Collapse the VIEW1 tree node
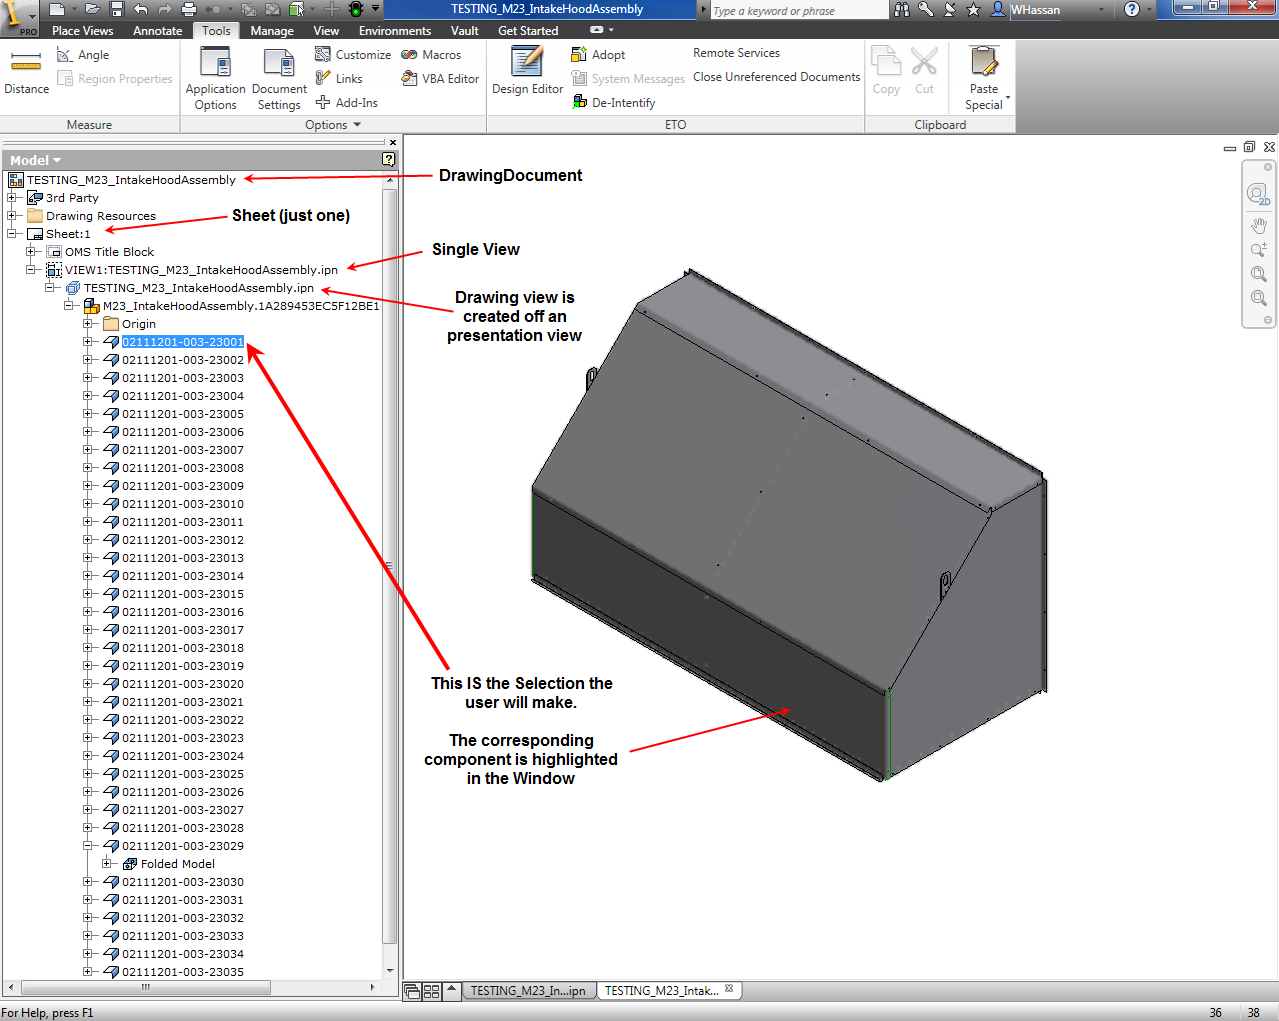The height and width of the screenshot is (1021, 1279). [30, 270]
